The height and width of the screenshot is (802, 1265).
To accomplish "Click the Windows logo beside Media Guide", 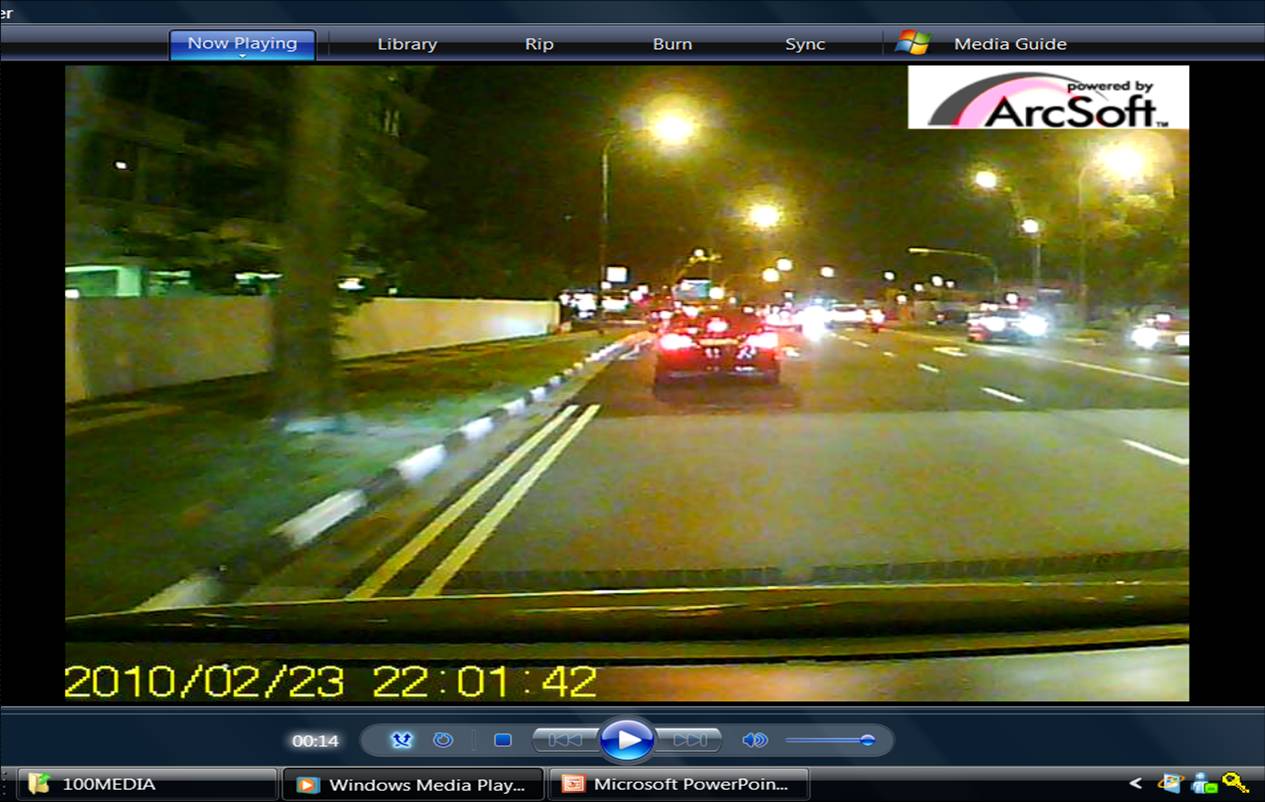I will (912, 43).
